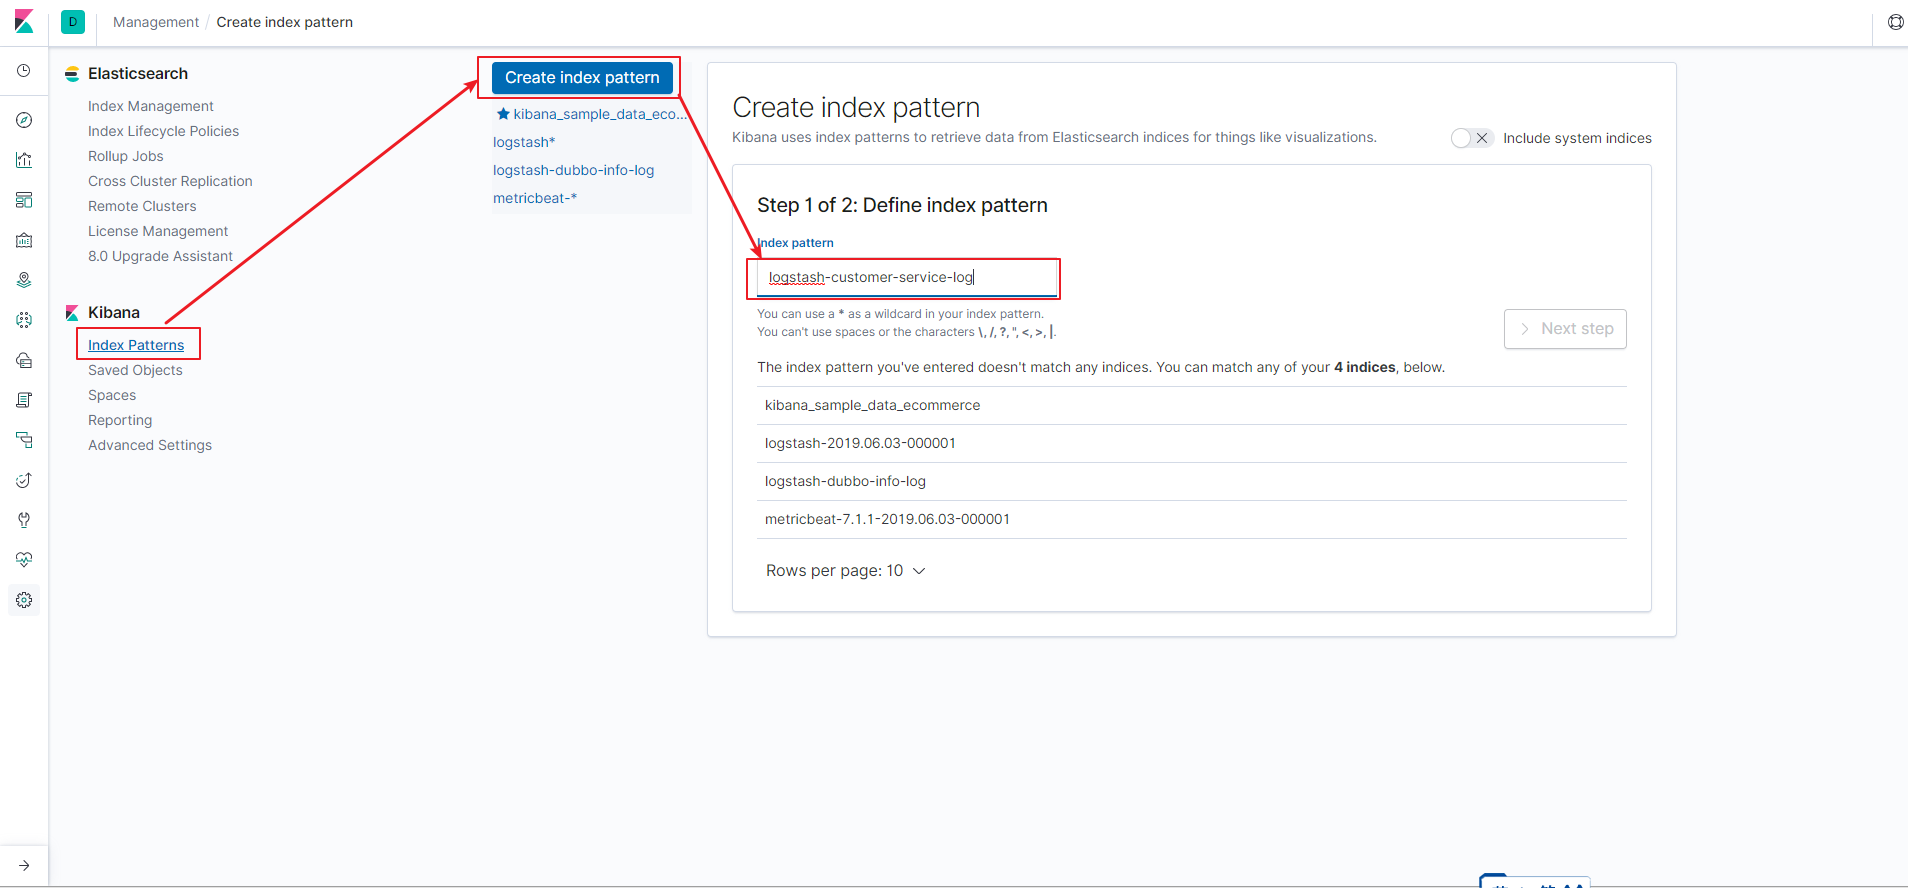Open License Management page
This screenshot has width=1908, height=888.
[158, 231]
